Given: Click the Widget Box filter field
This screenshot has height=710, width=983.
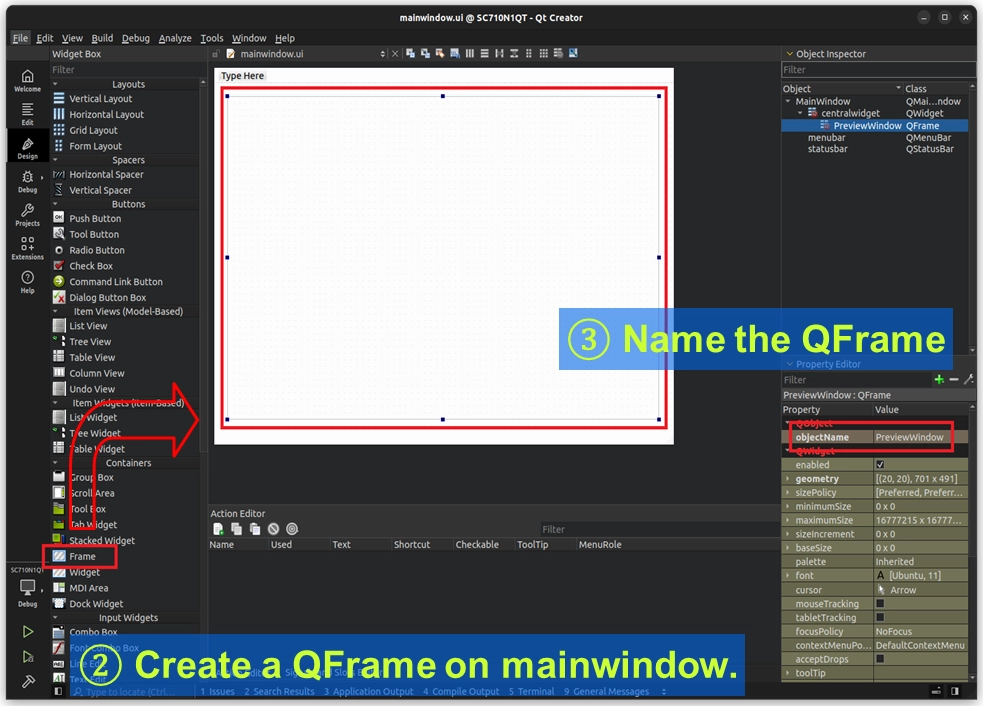Looking at the screenshot, I should 125,70.
